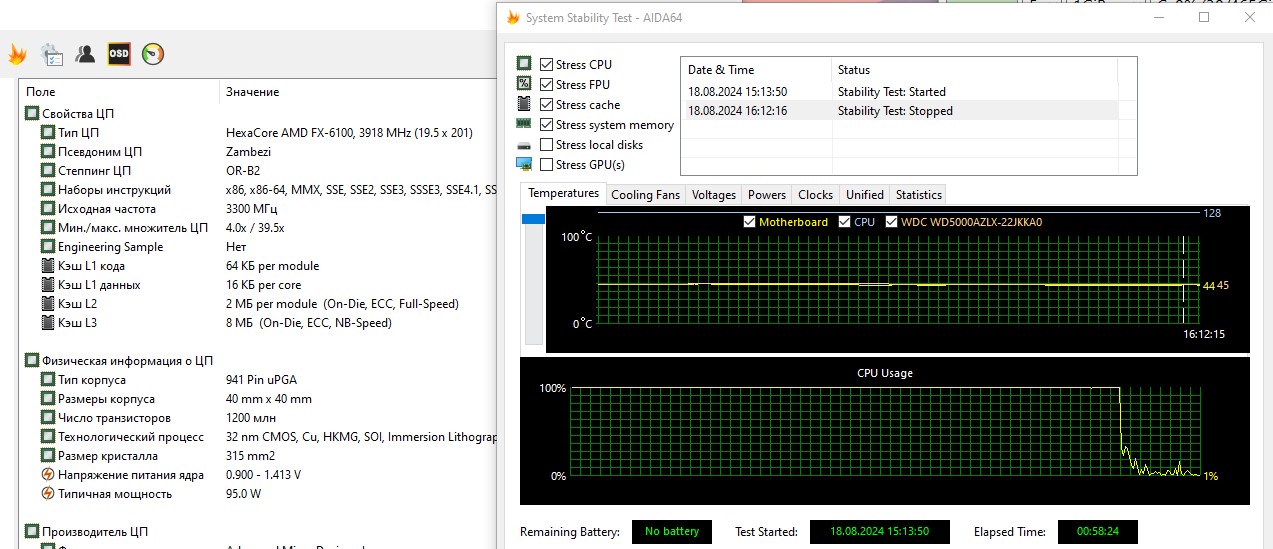Click the icon beside Напряжение питания ядра

[x=48, y=475]
